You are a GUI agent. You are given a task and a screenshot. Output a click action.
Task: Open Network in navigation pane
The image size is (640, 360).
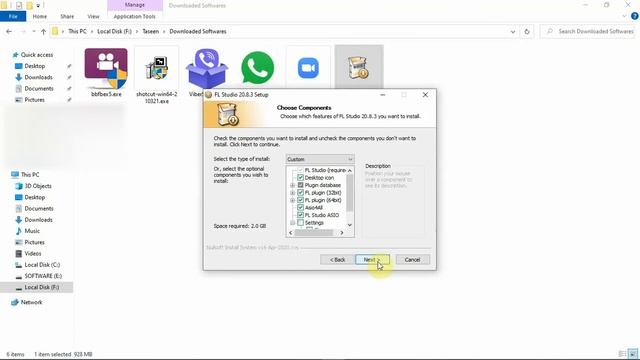click(x=31, y=302)
